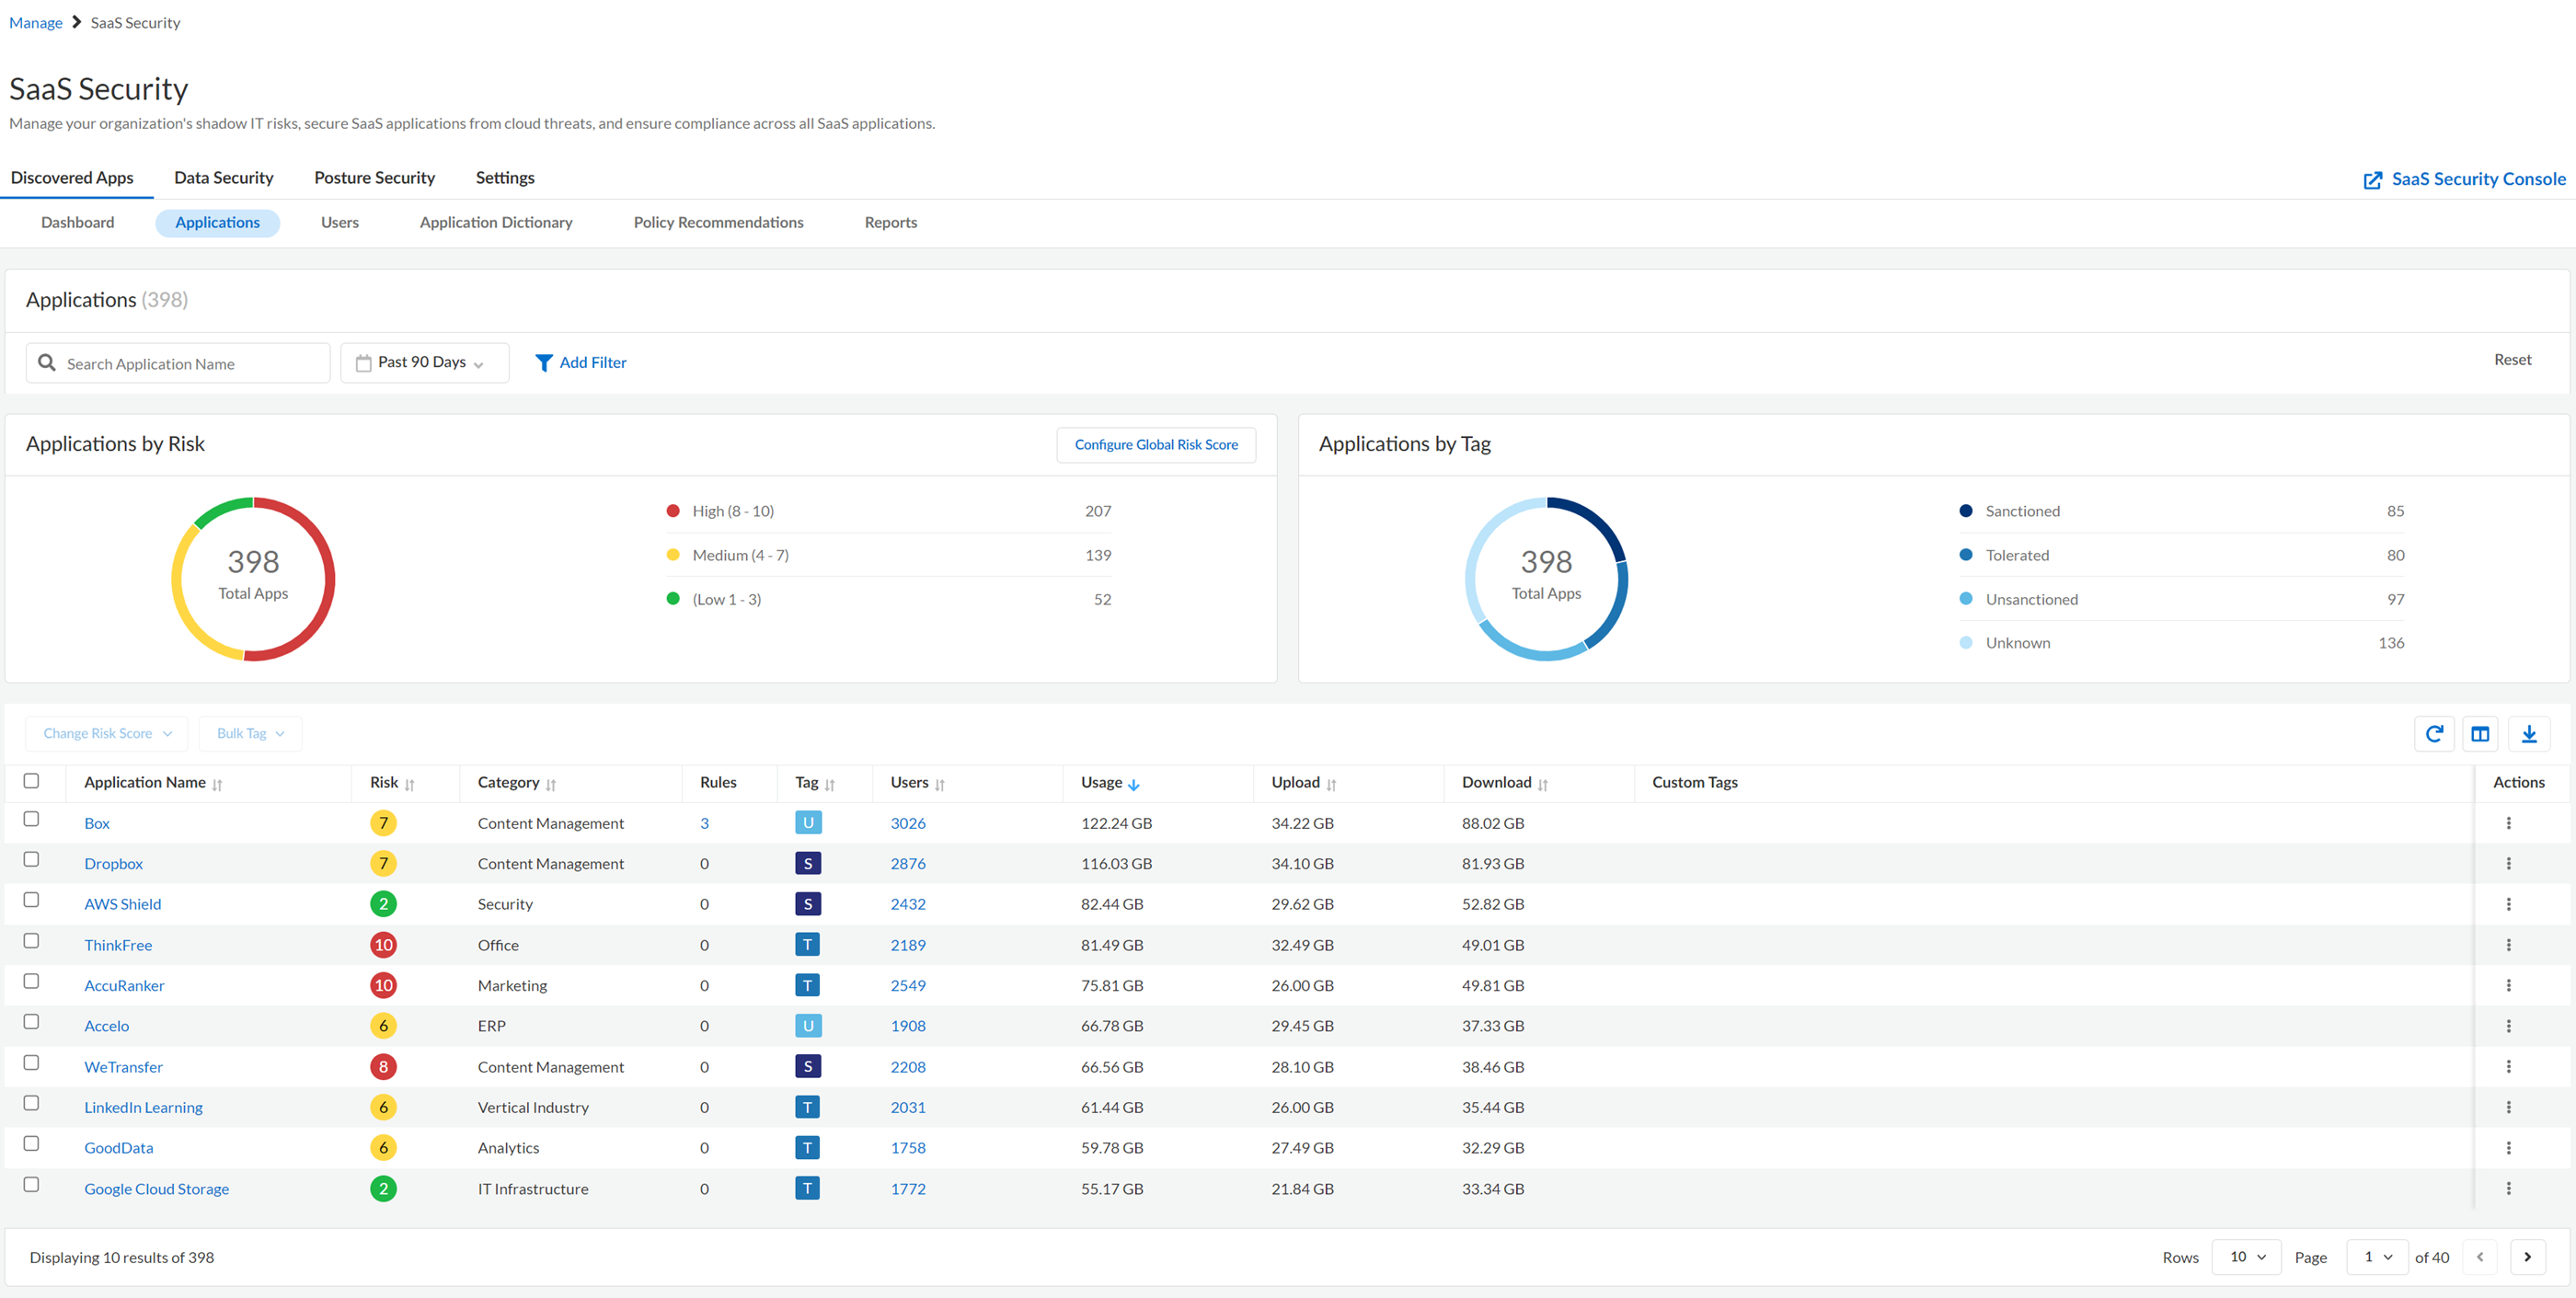Click the Search Application Name field
Screen dimensions: 2576x1298
point(190,364)
